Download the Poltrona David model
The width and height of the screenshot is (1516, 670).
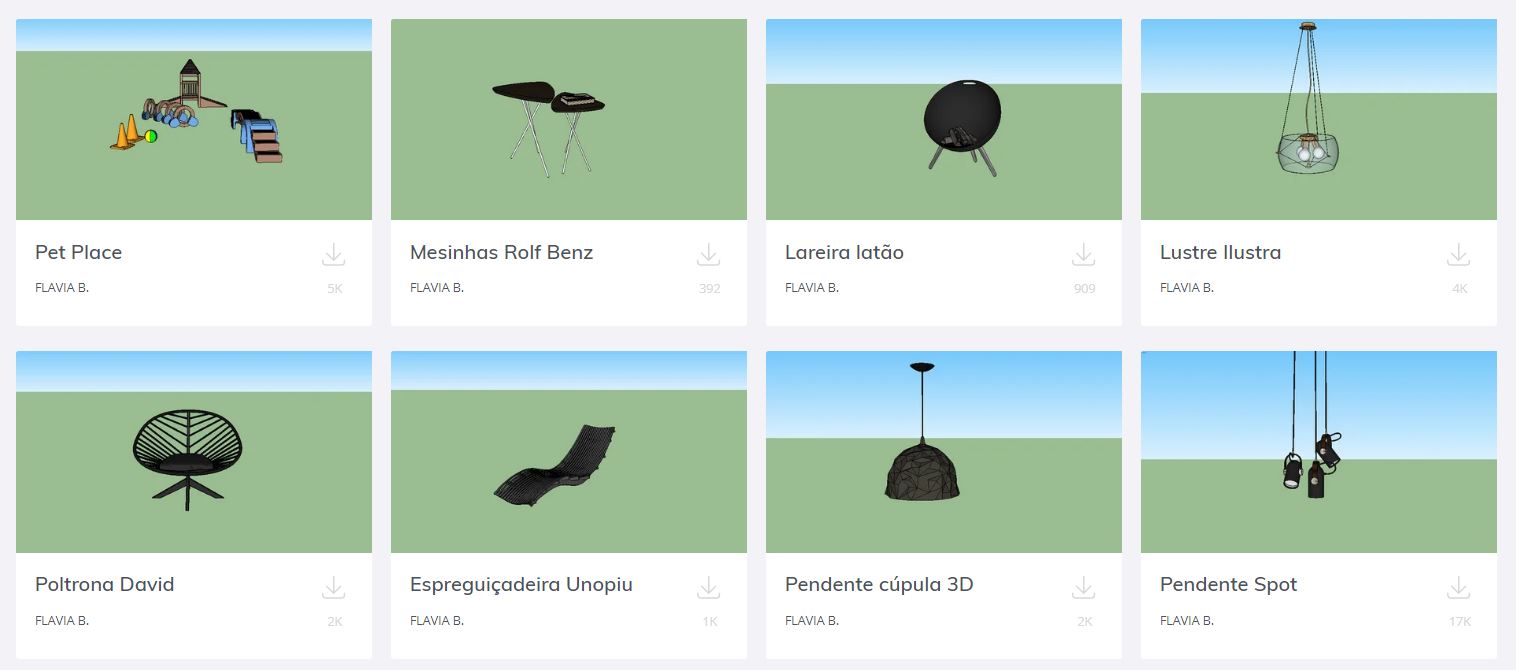[x=334, y=587]
